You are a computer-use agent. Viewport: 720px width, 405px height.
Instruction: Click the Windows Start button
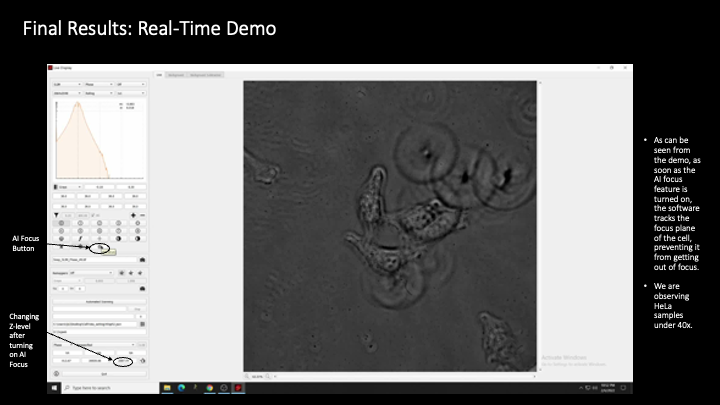[x=53, y=387]
